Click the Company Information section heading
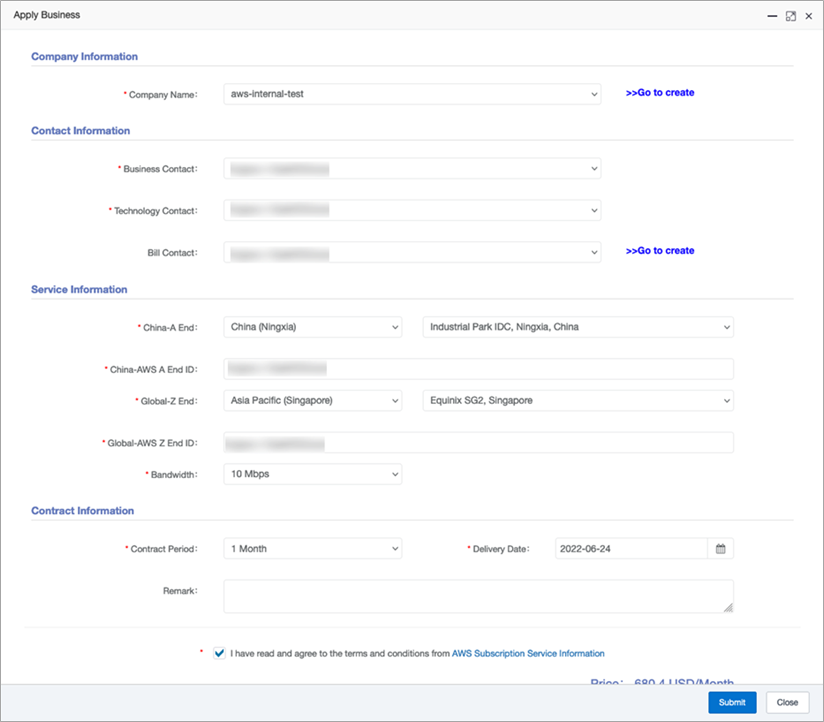 (85, 56)
